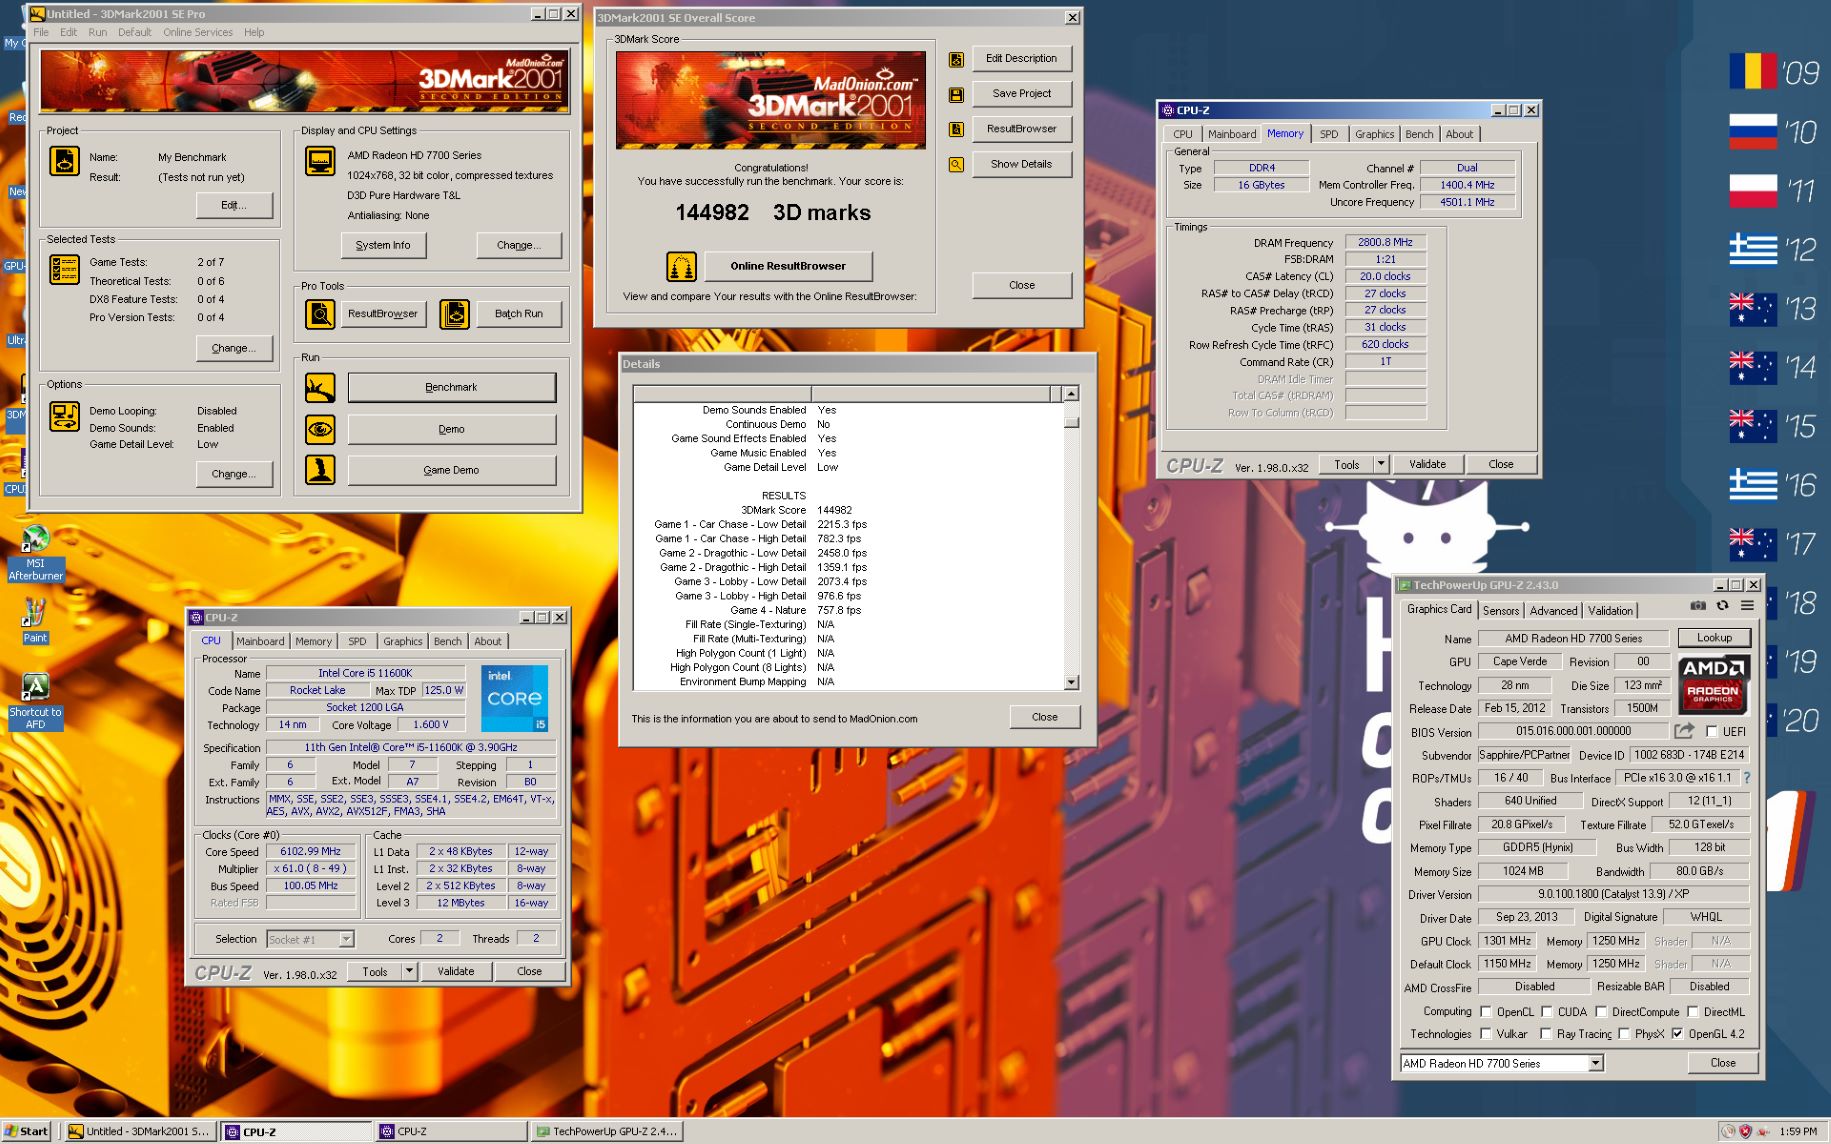This screenshot has width=1831, height=1144.
Task: Switch to Sensors tab in GPU-Z
Action: click(1500, 611)
